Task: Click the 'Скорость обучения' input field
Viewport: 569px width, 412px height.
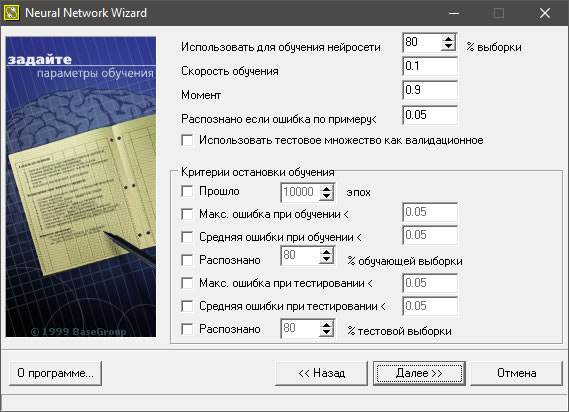Action: point(430,66)
